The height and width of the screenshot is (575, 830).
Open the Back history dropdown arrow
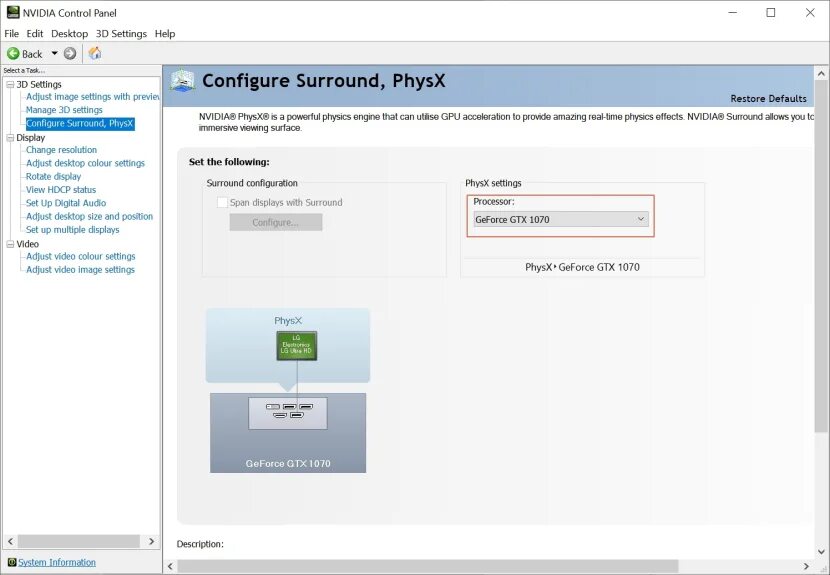(54, 53)
